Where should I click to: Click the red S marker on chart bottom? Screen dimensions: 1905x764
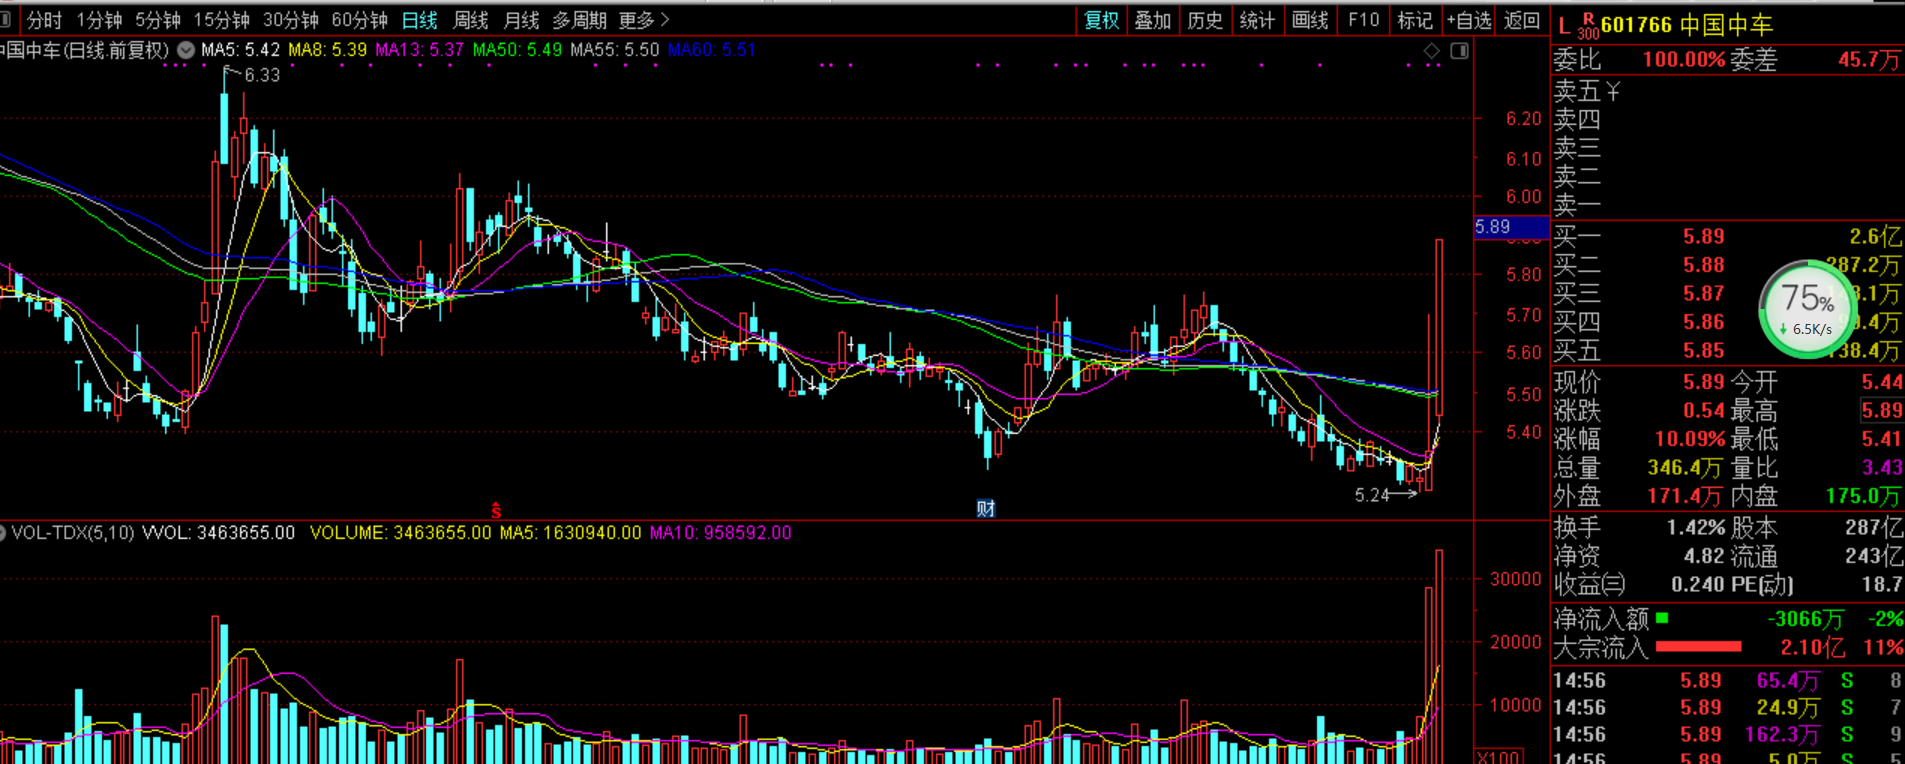coord(496,510)
